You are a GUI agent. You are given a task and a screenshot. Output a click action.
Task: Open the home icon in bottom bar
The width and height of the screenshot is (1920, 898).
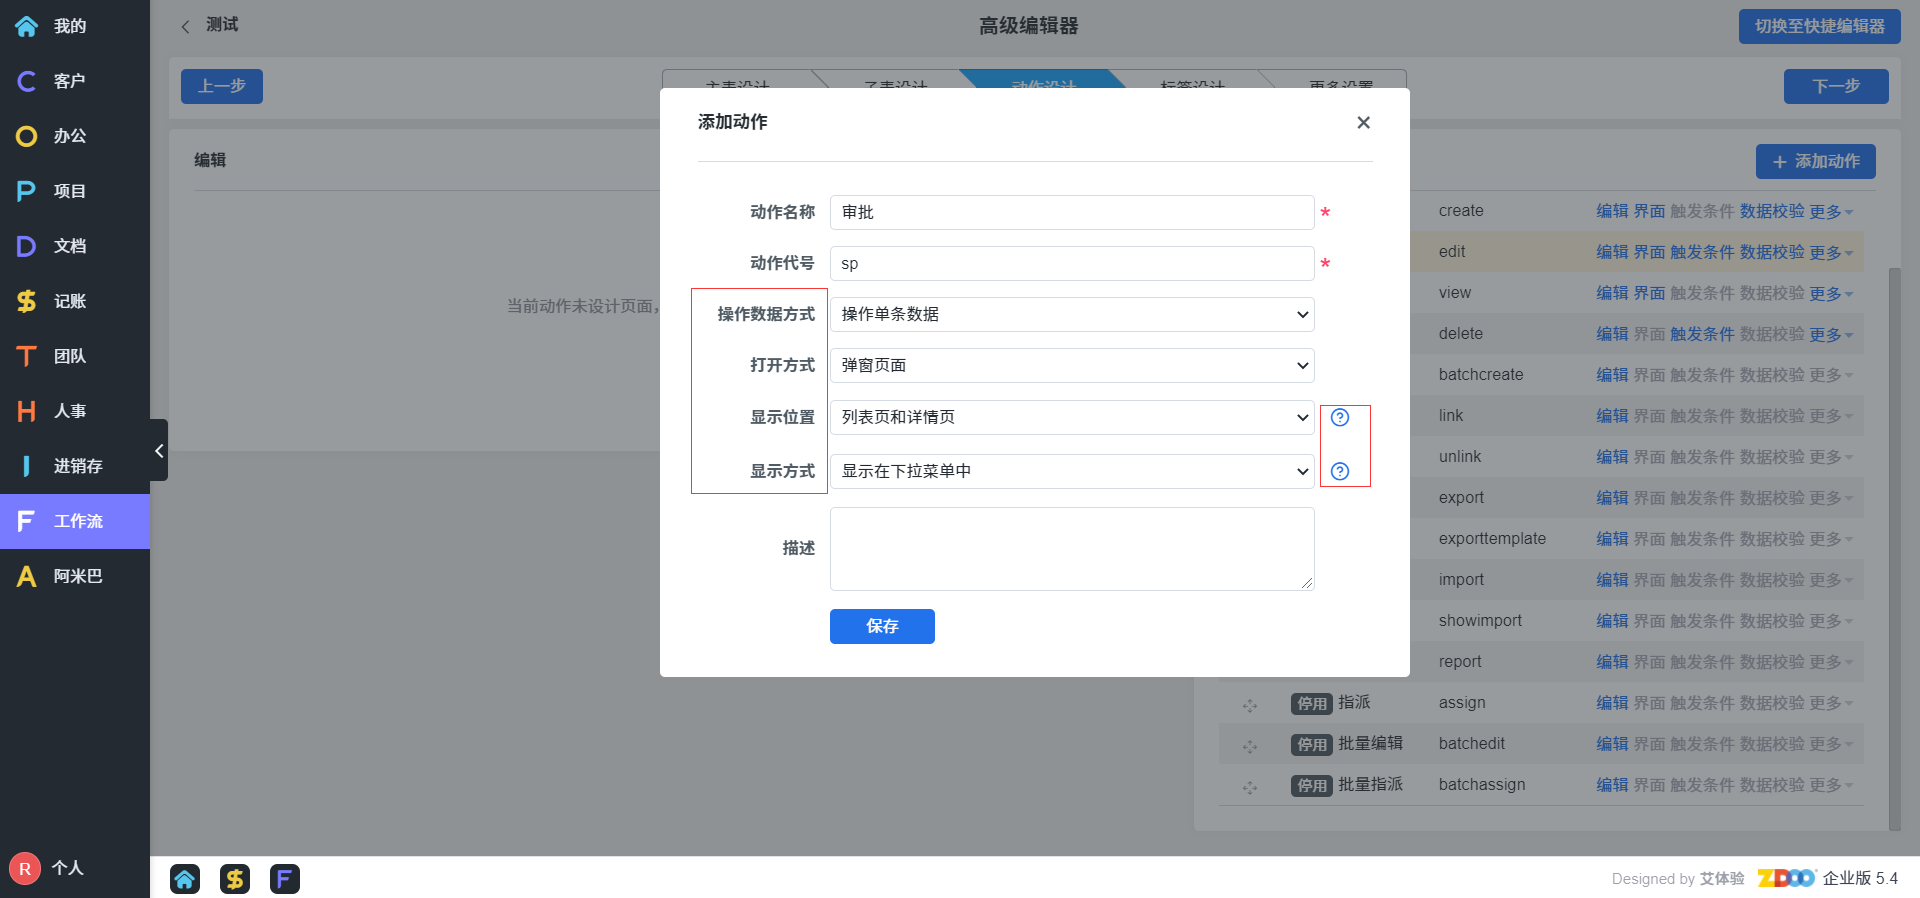click(x=185, y=878)
